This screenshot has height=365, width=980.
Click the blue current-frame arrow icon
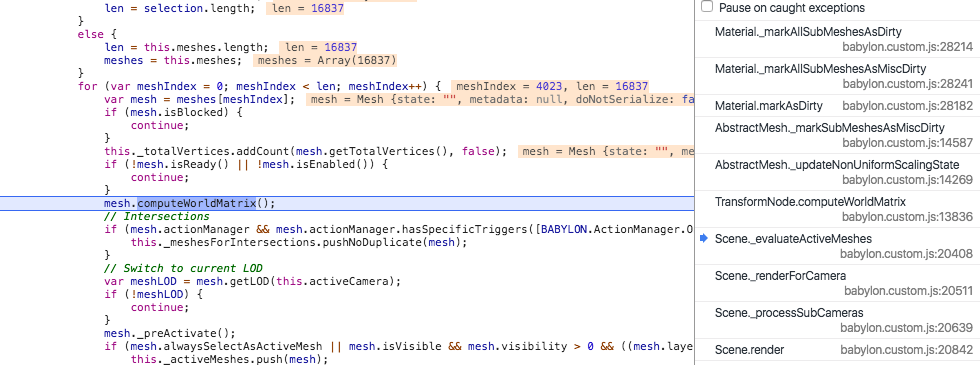click(704, 238)
